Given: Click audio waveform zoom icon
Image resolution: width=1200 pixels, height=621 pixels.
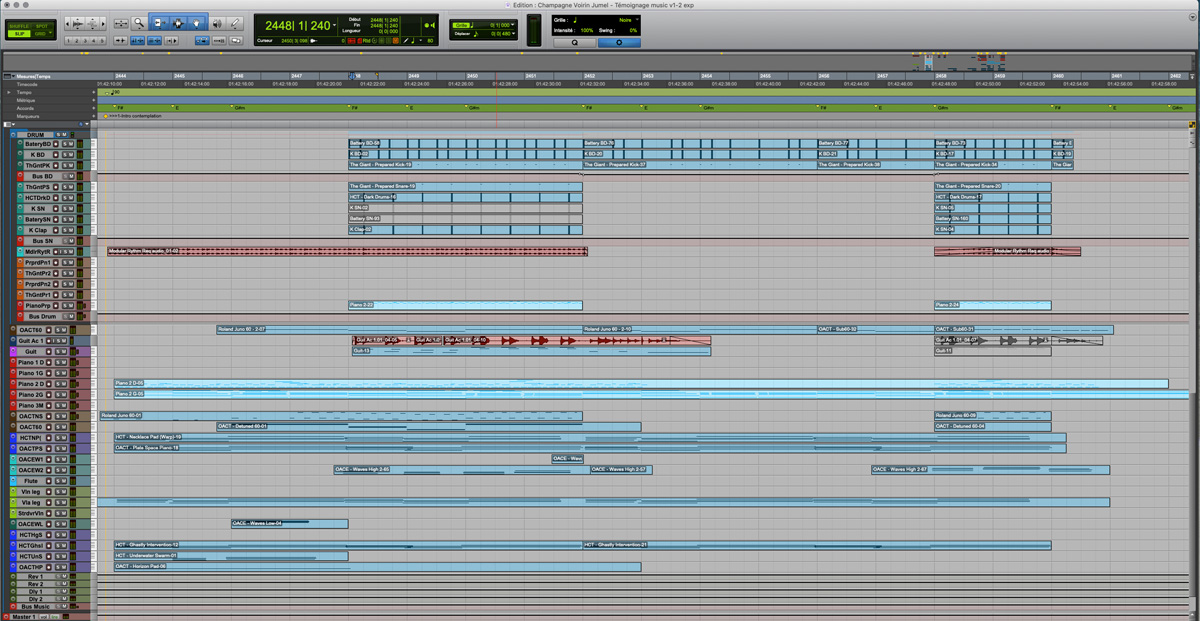Looking at the screenshot, I should [x=78, y=24].
